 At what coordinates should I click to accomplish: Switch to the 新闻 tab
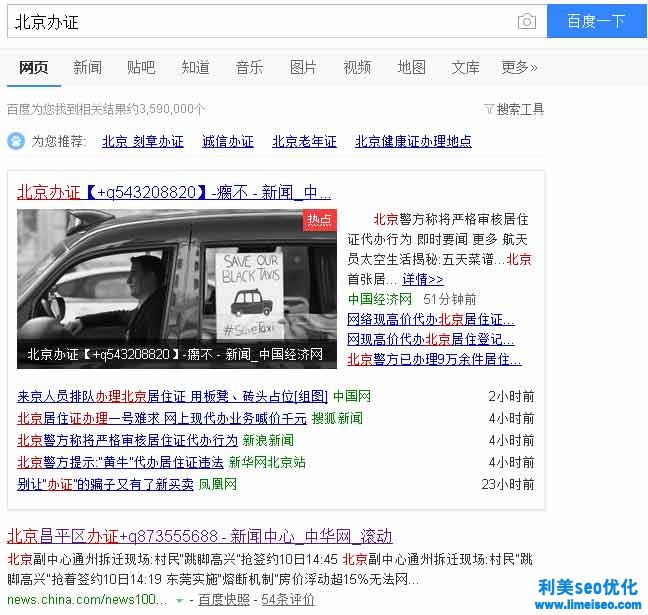(88, 67)
